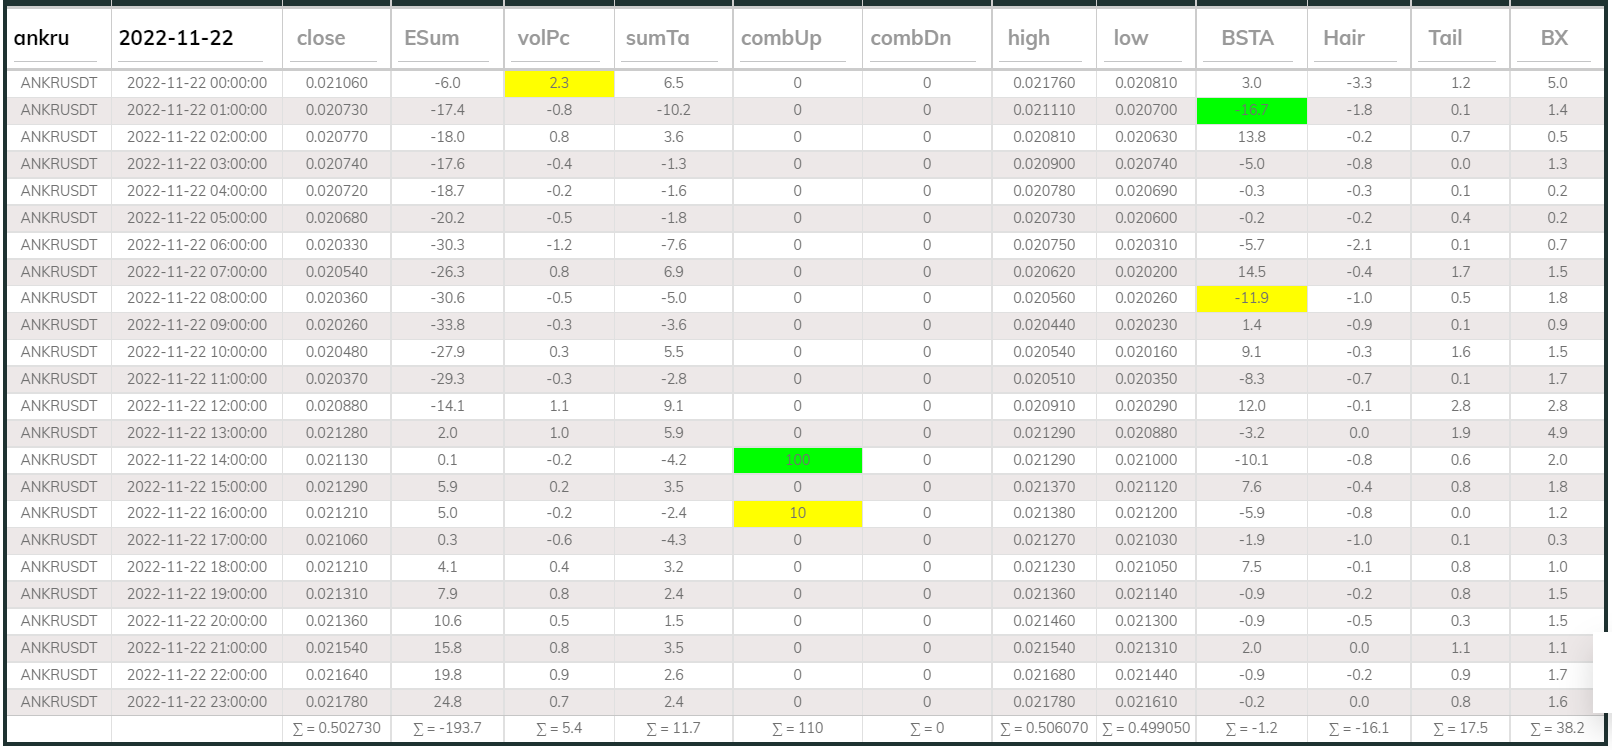Click BSTA total -1.2

pyautogui.click(x=1251, y=728)
